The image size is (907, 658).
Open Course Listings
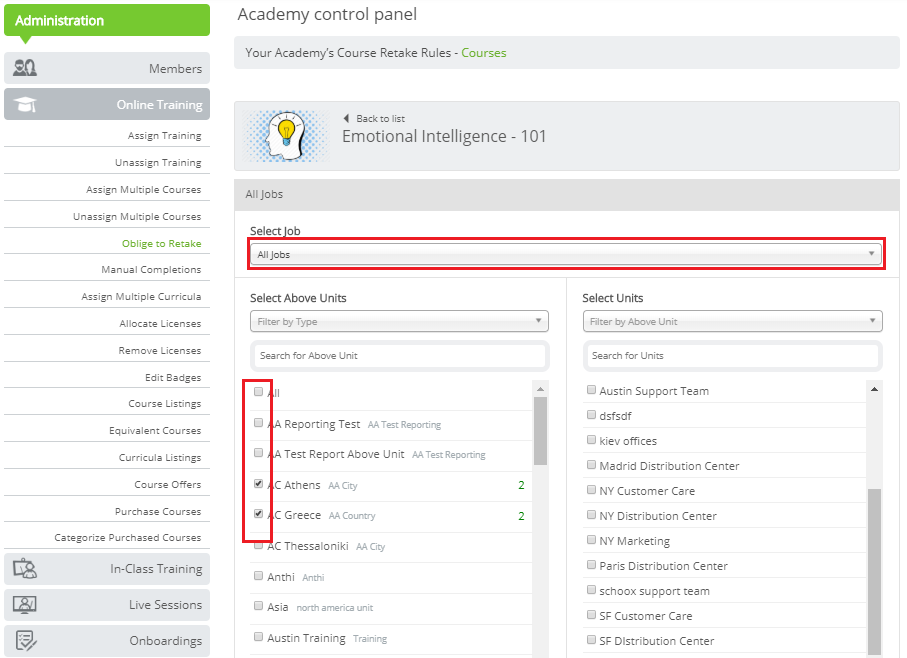(x=165, y=404)
